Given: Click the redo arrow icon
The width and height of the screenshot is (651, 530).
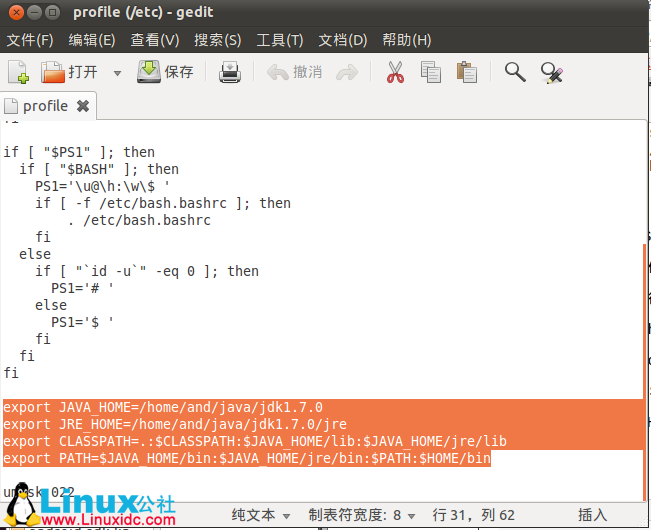Looking at the screenshot, I should click(347, 72).
